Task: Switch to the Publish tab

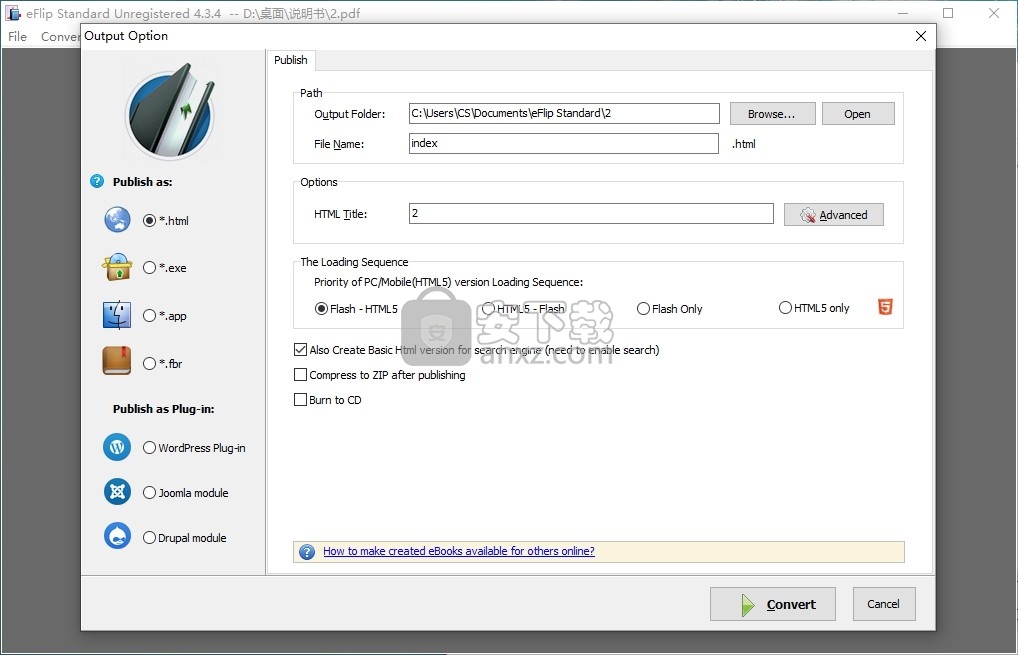Action: (291, 60)
